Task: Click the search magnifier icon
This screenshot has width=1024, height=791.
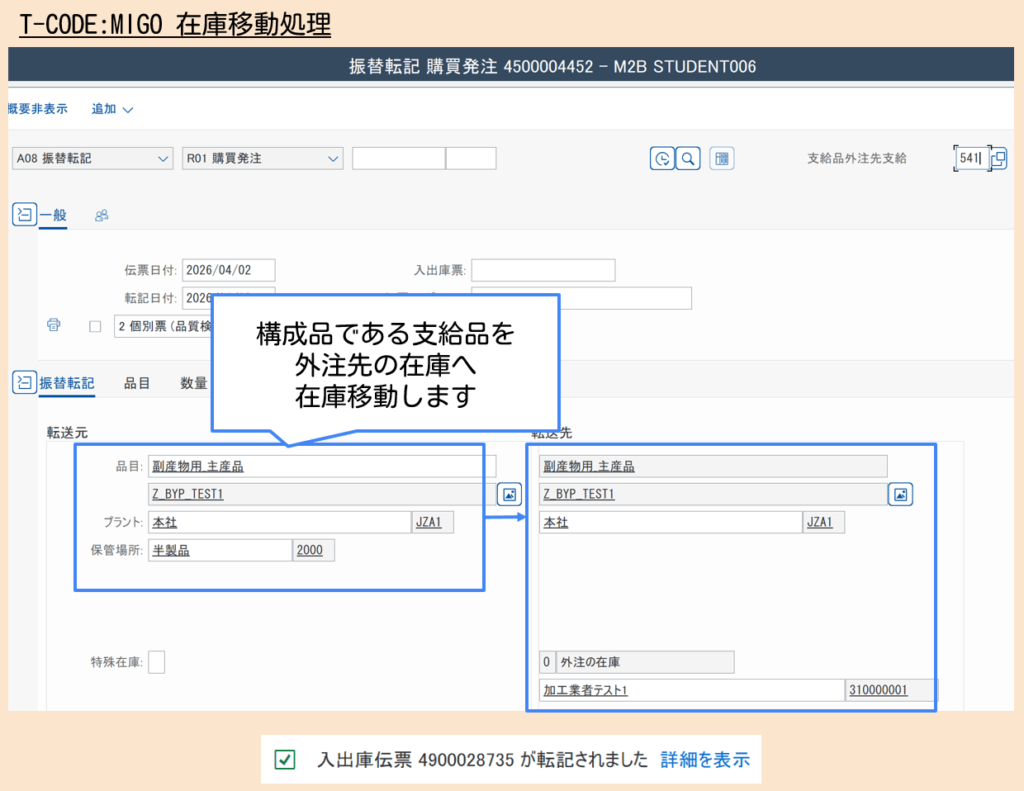Action: coord(687,158)
